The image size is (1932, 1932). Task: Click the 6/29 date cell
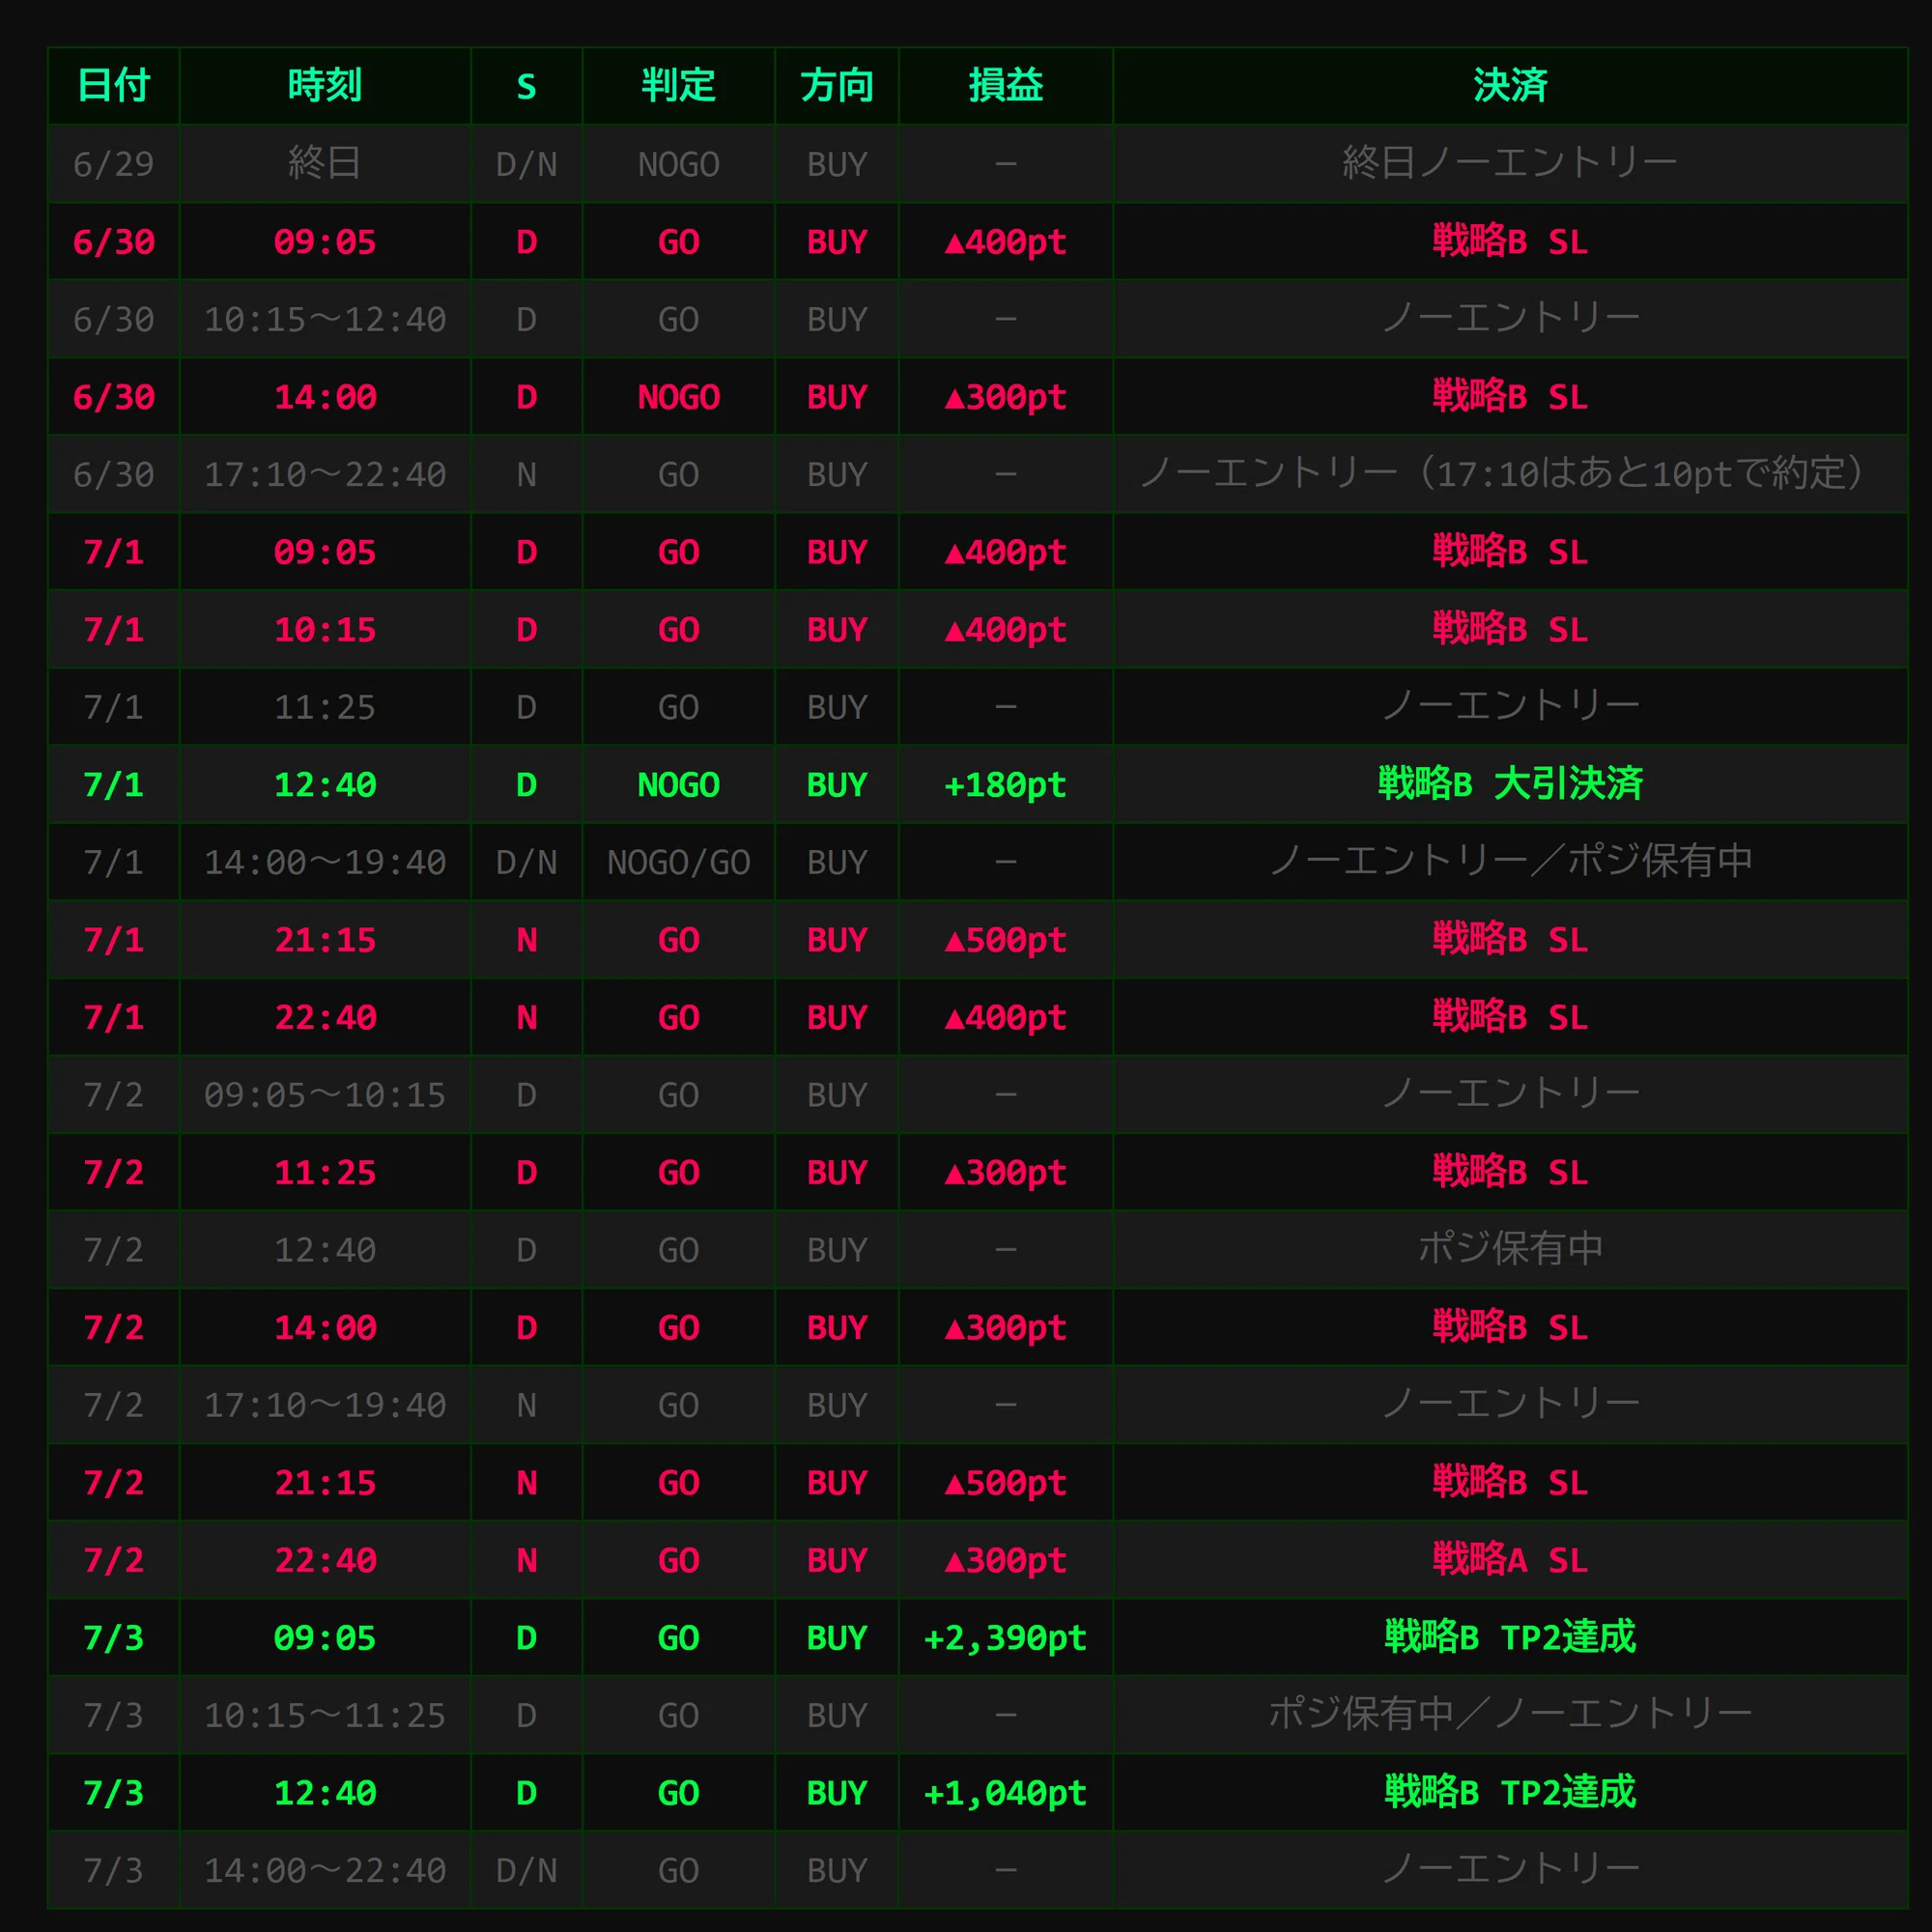[114, 164]
